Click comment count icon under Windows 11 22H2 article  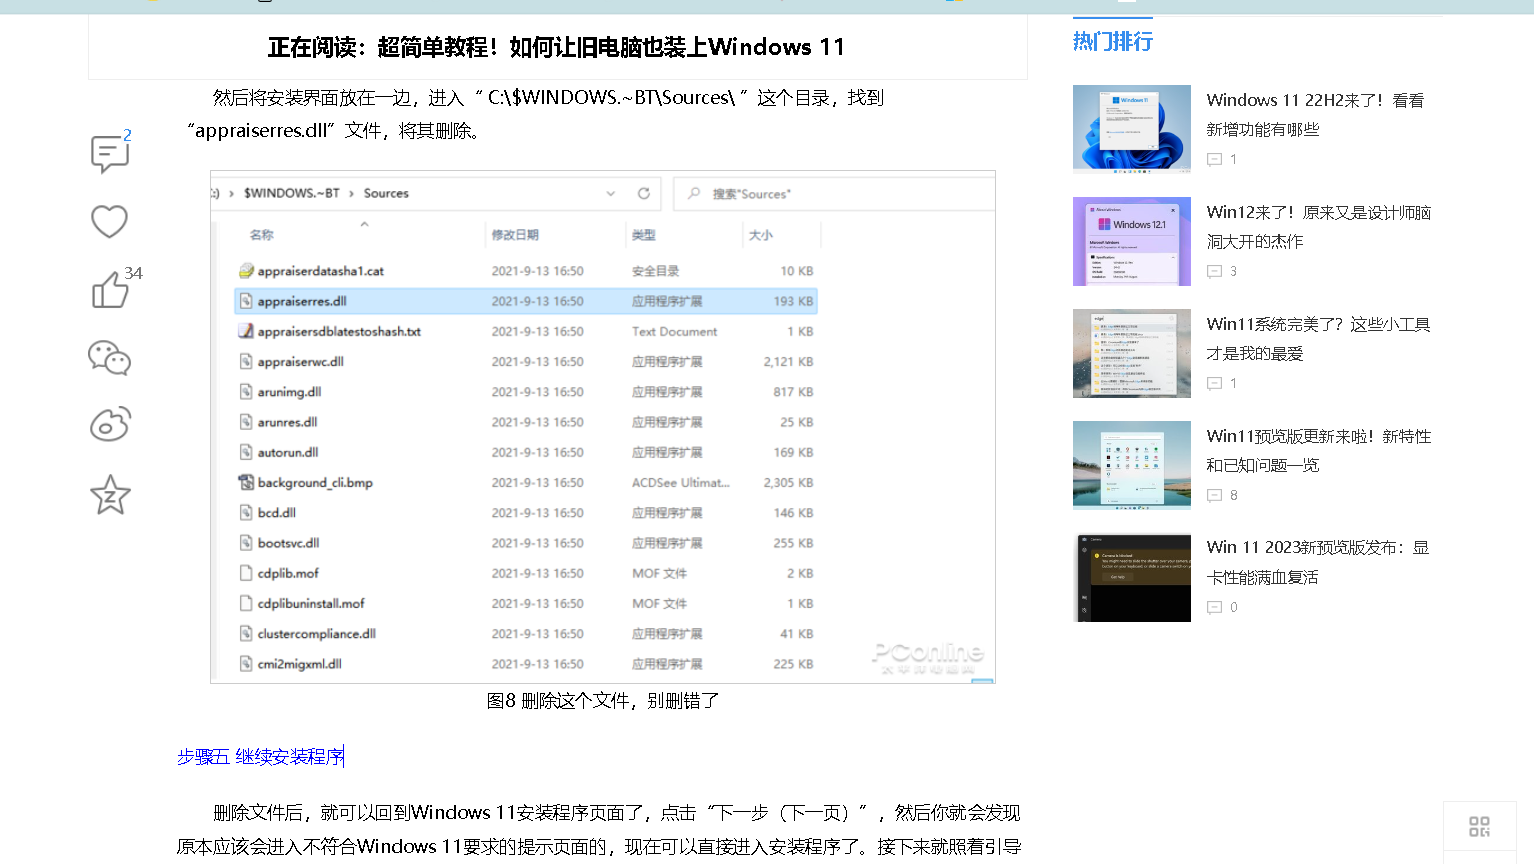pos(1214,159)
